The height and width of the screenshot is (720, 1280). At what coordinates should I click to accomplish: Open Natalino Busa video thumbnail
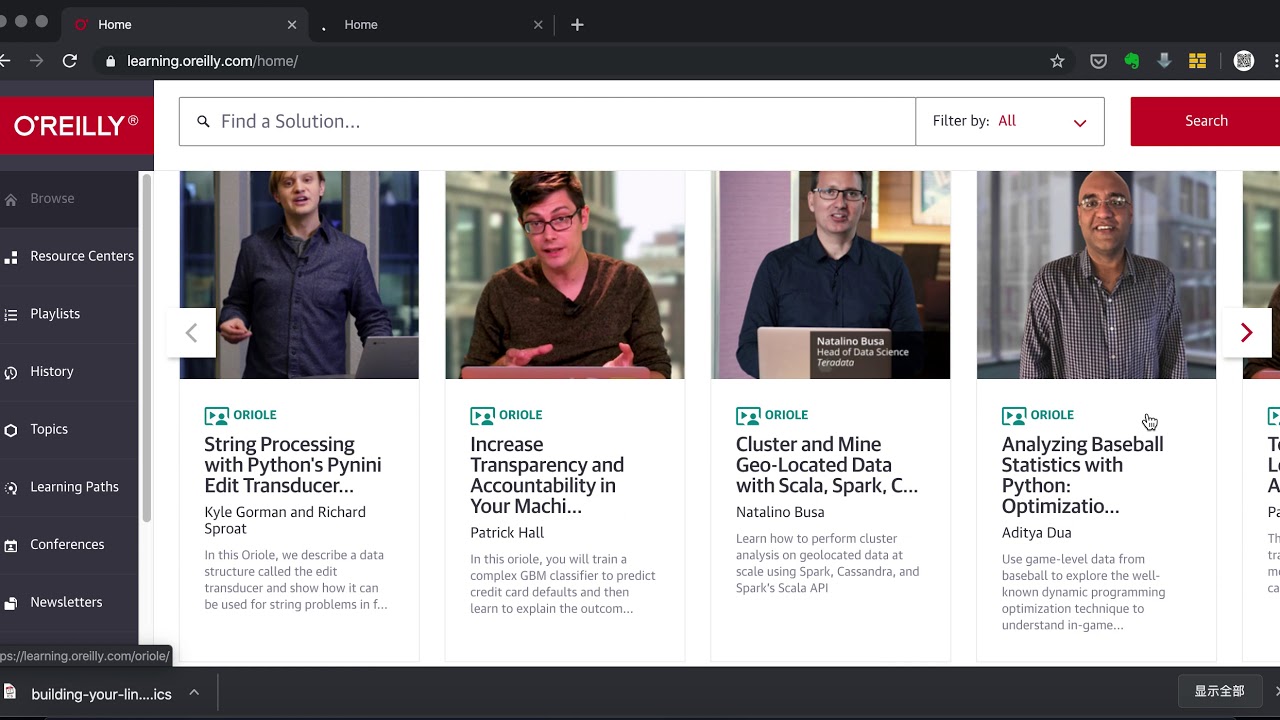point(830,275)
